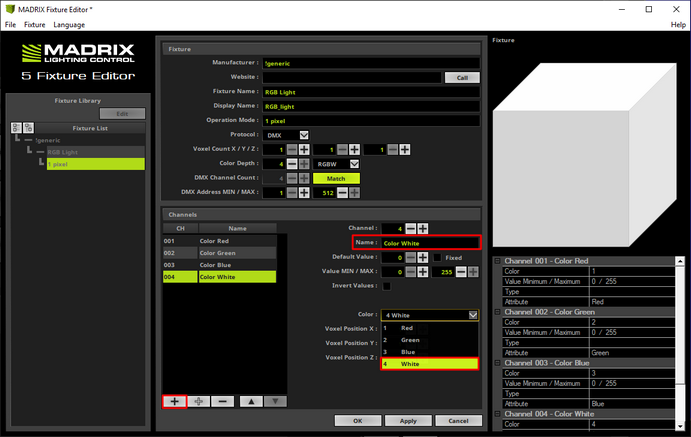The width and height of the screenshot is (691, 437).
Task: Decrease DMX Address MAX value
Action: 342,193
